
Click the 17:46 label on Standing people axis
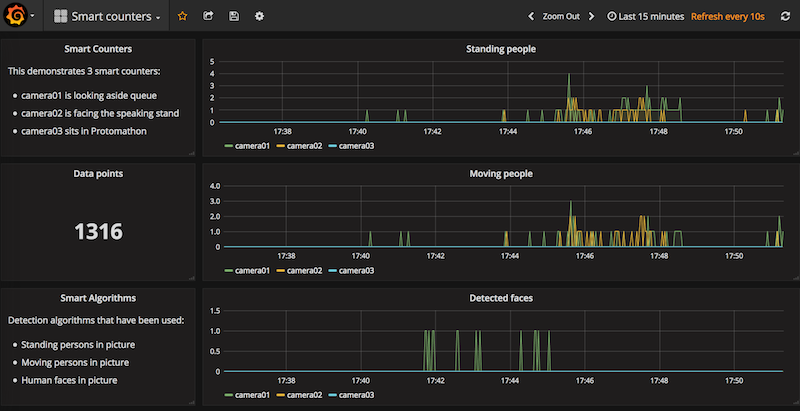click(583, 131)
